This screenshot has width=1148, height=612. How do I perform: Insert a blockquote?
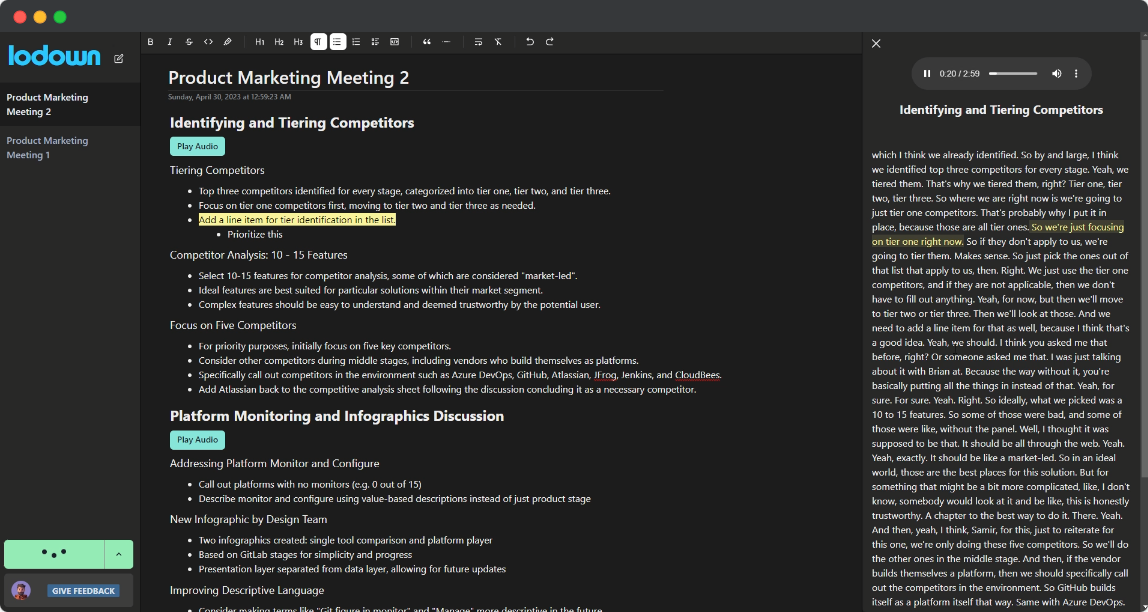[427, 42]
